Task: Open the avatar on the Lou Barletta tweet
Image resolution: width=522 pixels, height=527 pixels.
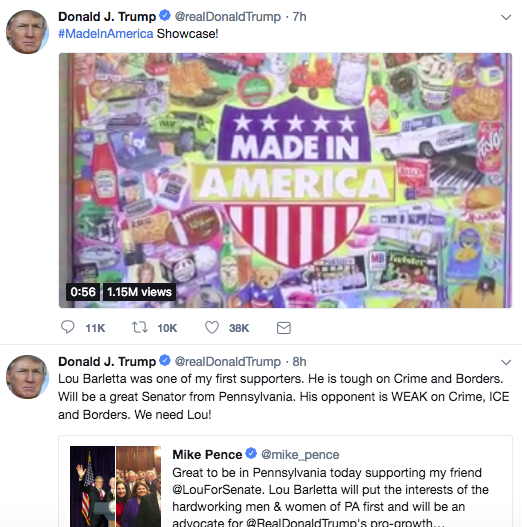Action: [x=27, y=377]
